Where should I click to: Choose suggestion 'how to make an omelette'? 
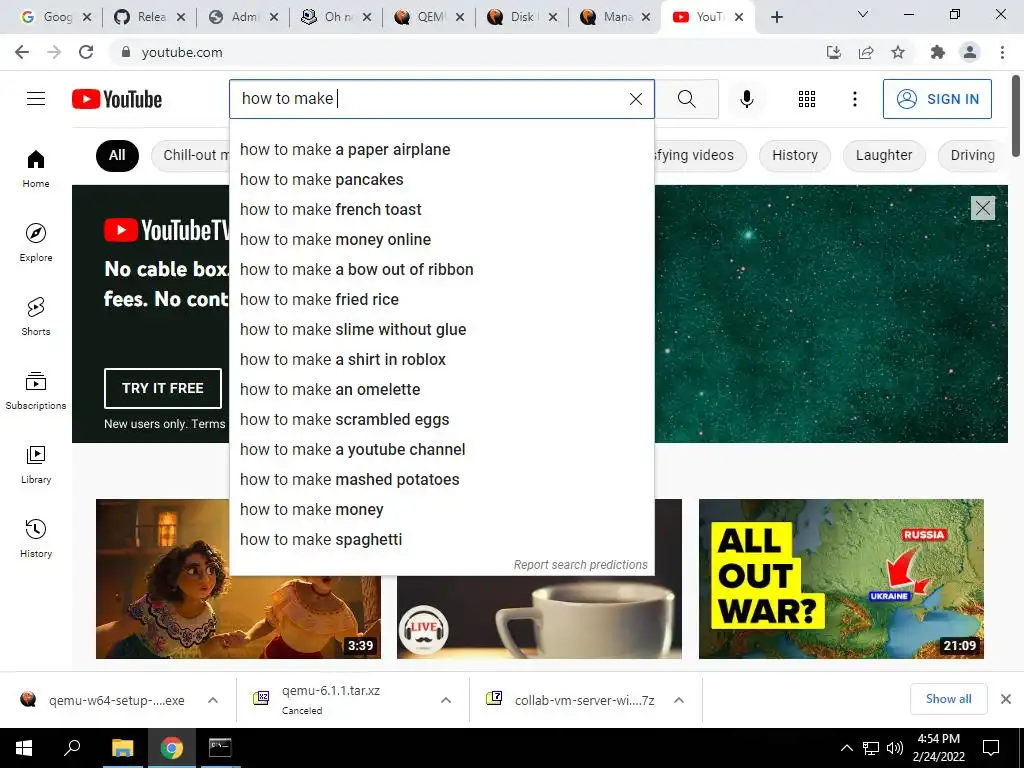click(x=441, y=390)
